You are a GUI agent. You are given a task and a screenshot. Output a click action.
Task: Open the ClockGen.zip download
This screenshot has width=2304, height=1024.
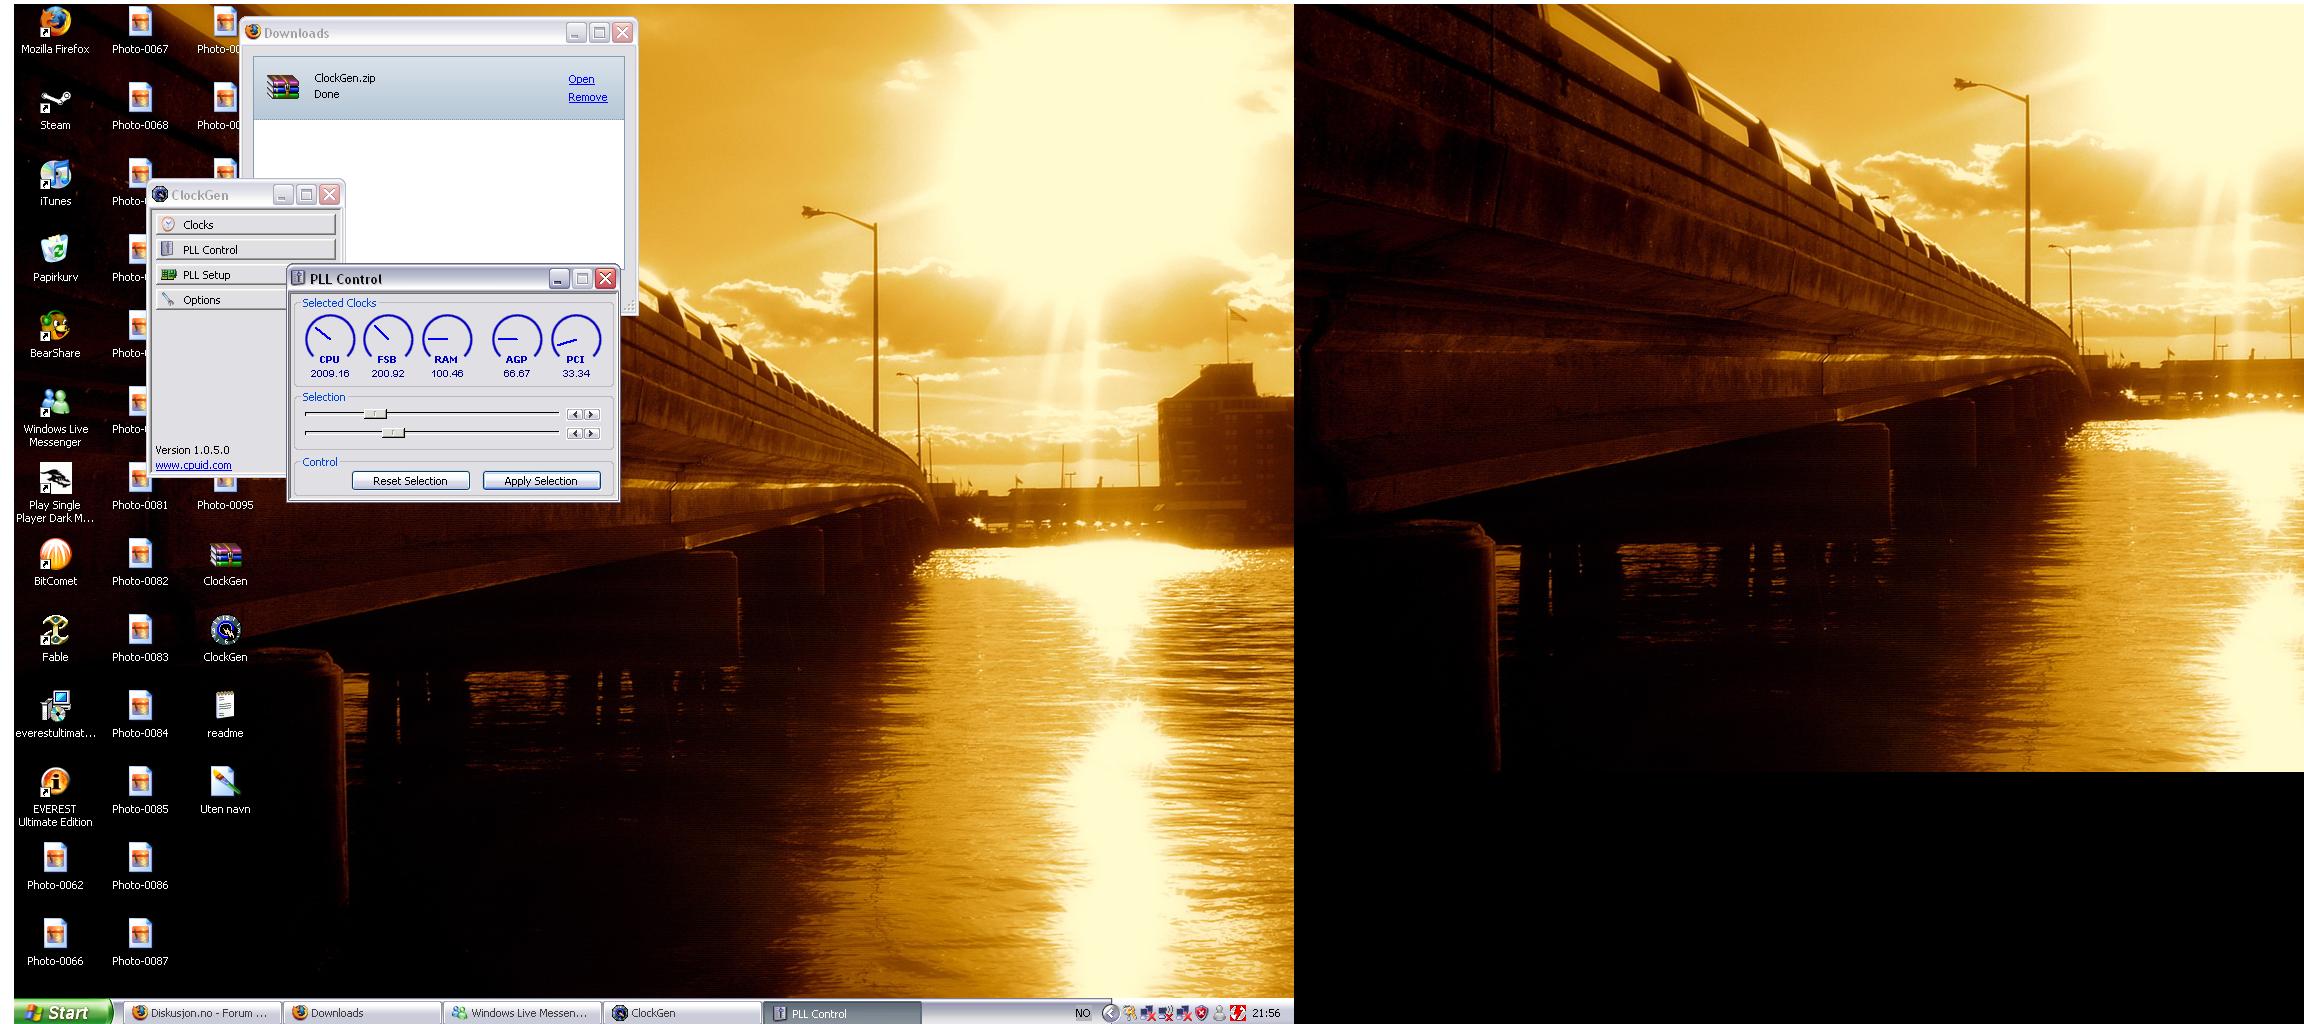point(581,79)
